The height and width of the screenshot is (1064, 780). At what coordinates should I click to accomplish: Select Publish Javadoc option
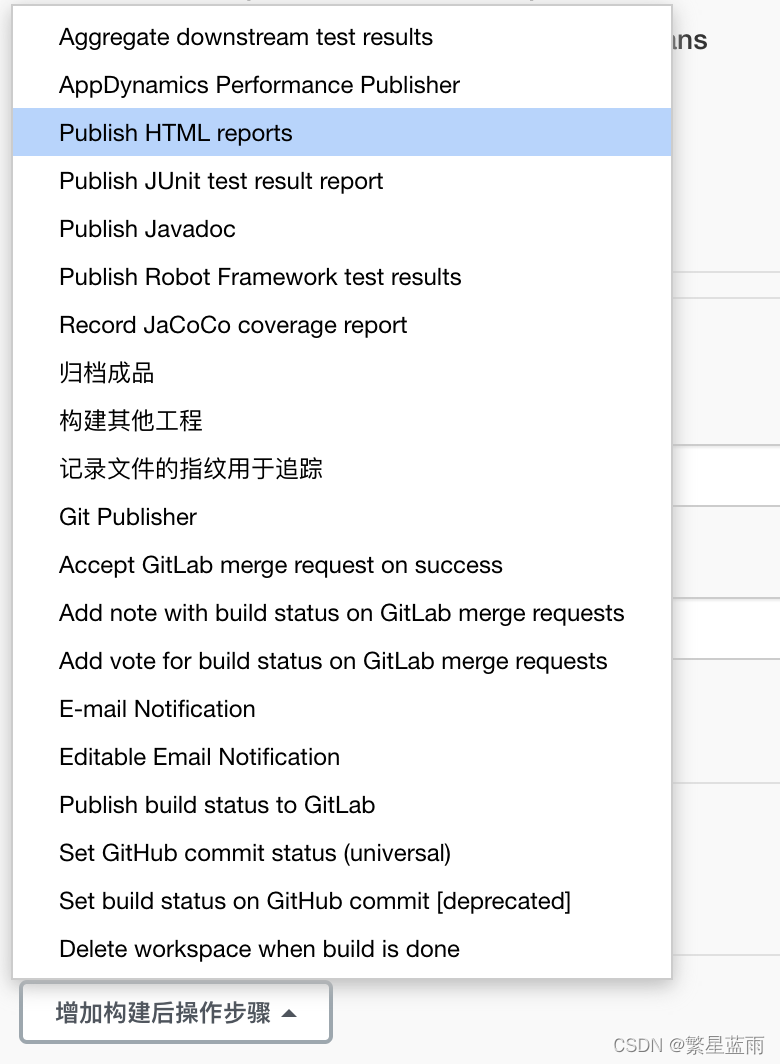(x=341, y=229)
